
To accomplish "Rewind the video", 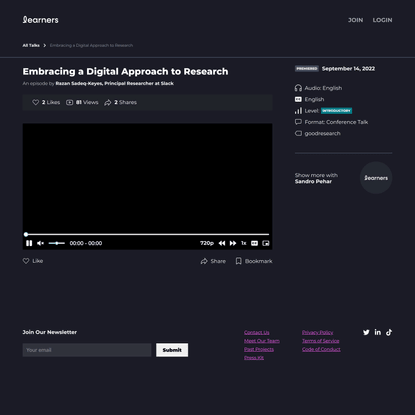I will 222,243.
